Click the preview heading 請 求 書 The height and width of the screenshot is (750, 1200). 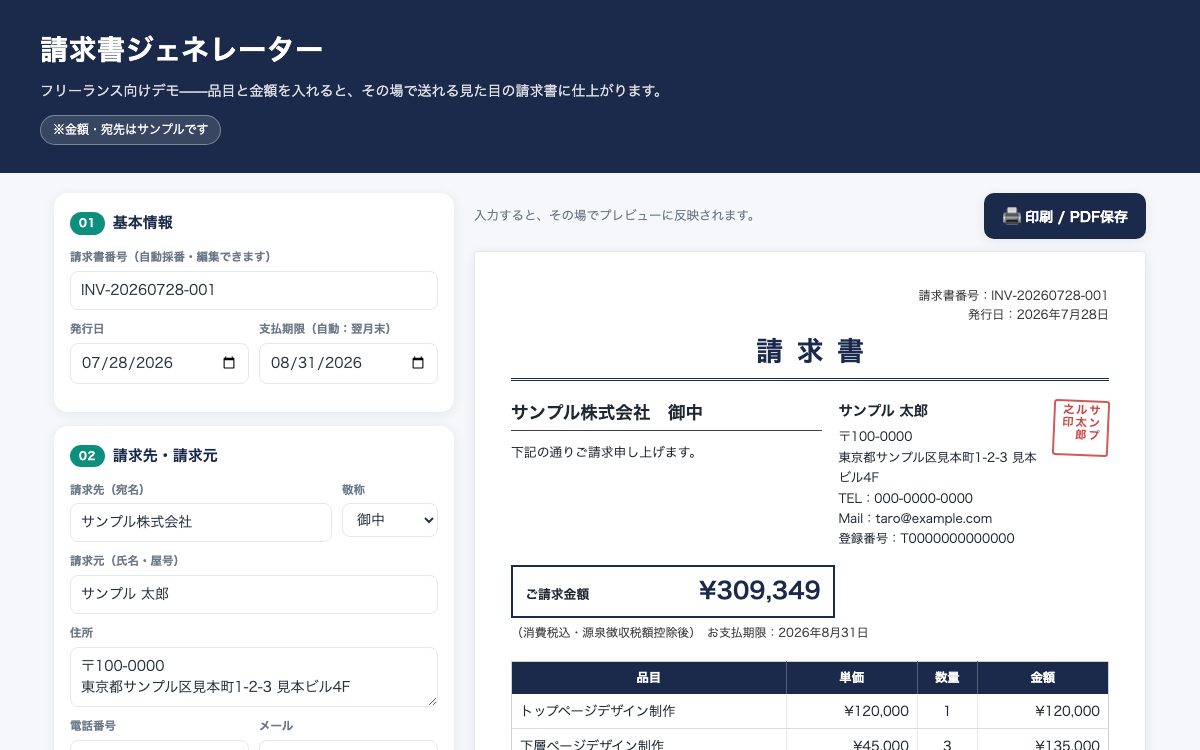click(810, 352)
